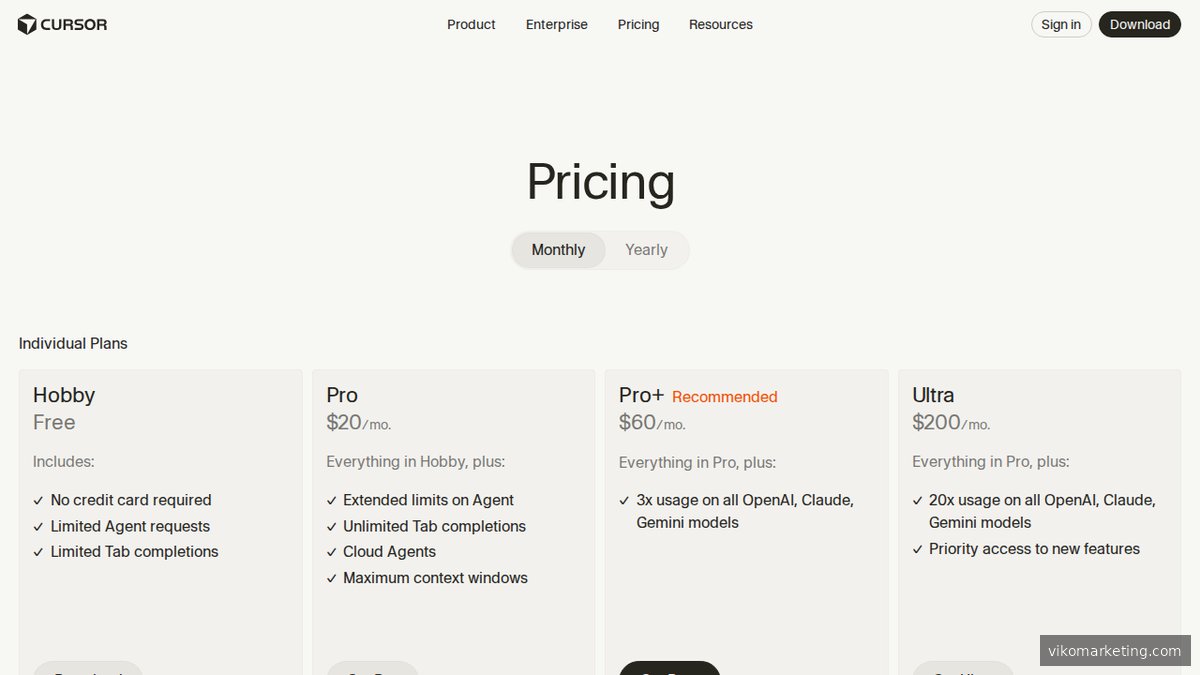Screen dimensions: 1200x675
Task: Click checkmark icon beside No credit card required
Action: [x=38, y=500]
